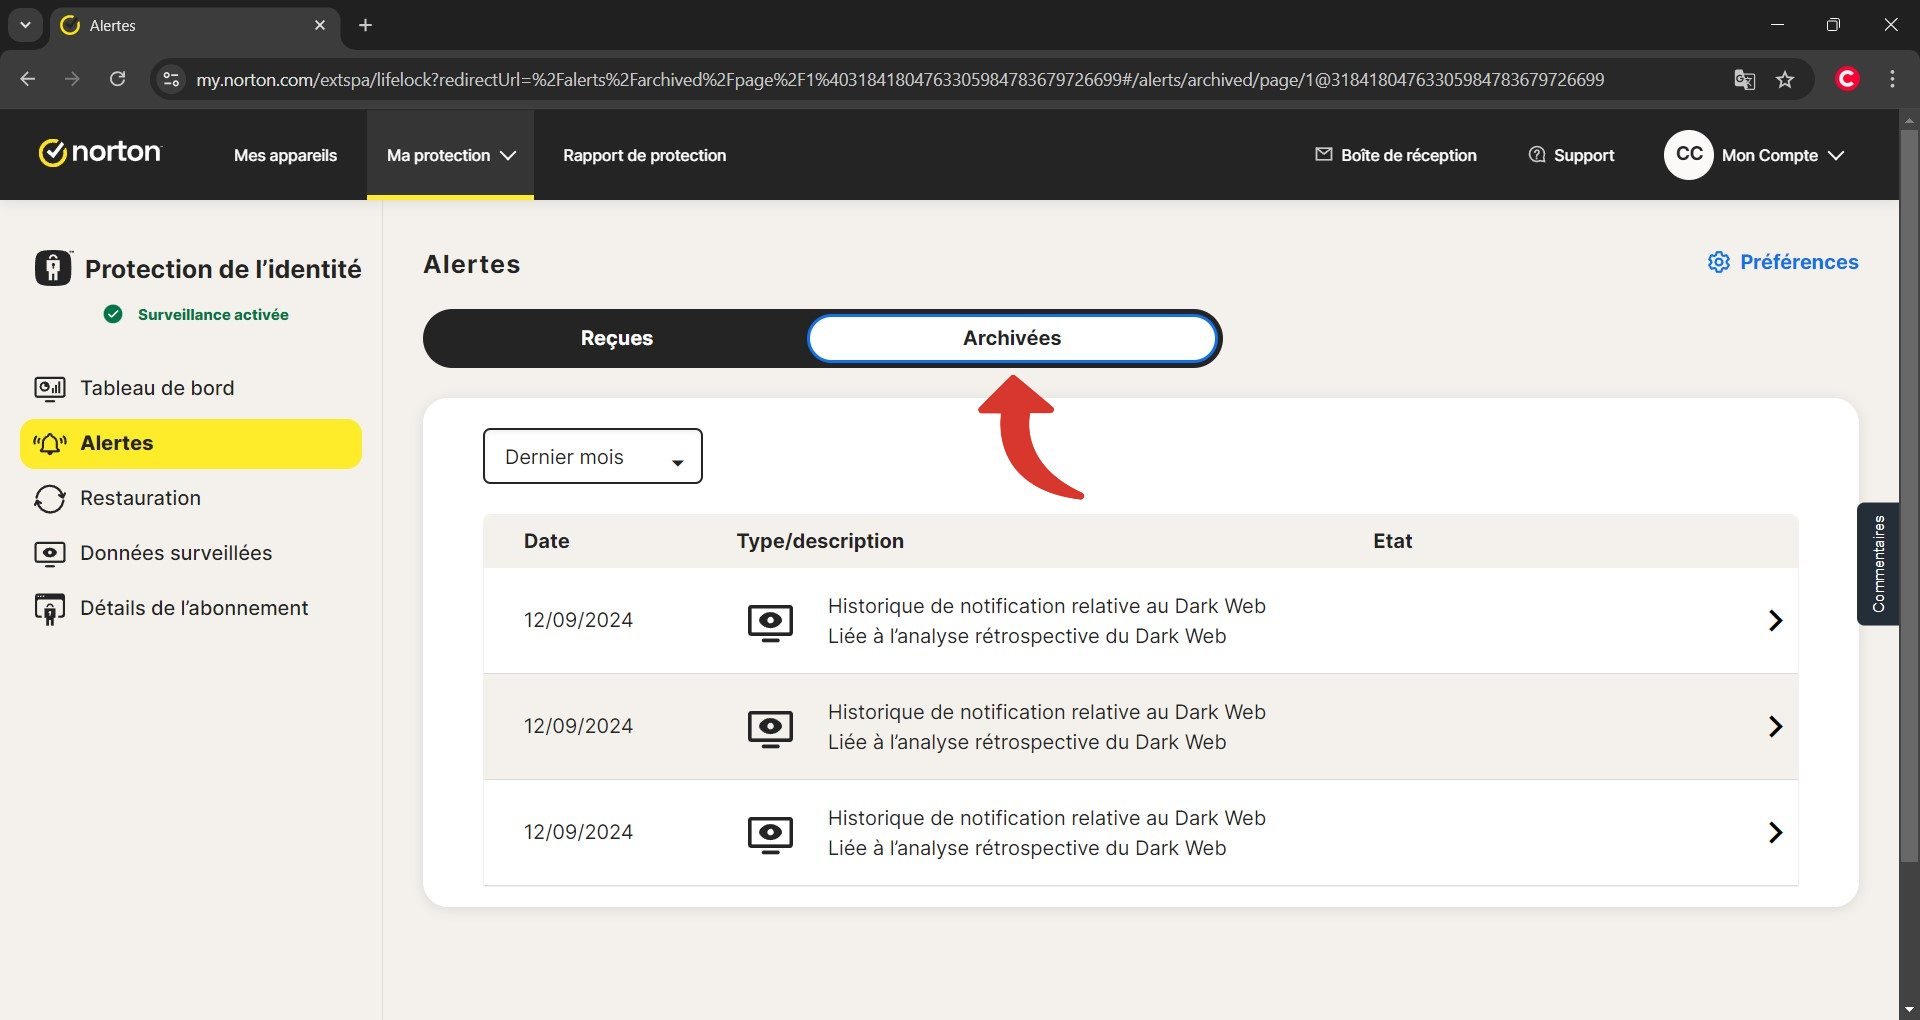Open Mes appareils in top navigation
Viewport: 1920px width, 1020px height.
click(285, 155)
